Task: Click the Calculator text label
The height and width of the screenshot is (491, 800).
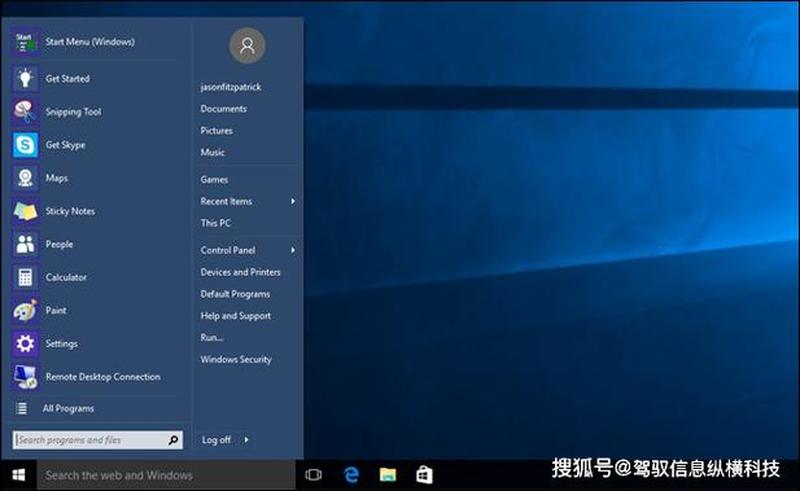Action: (x=66, y=278)
